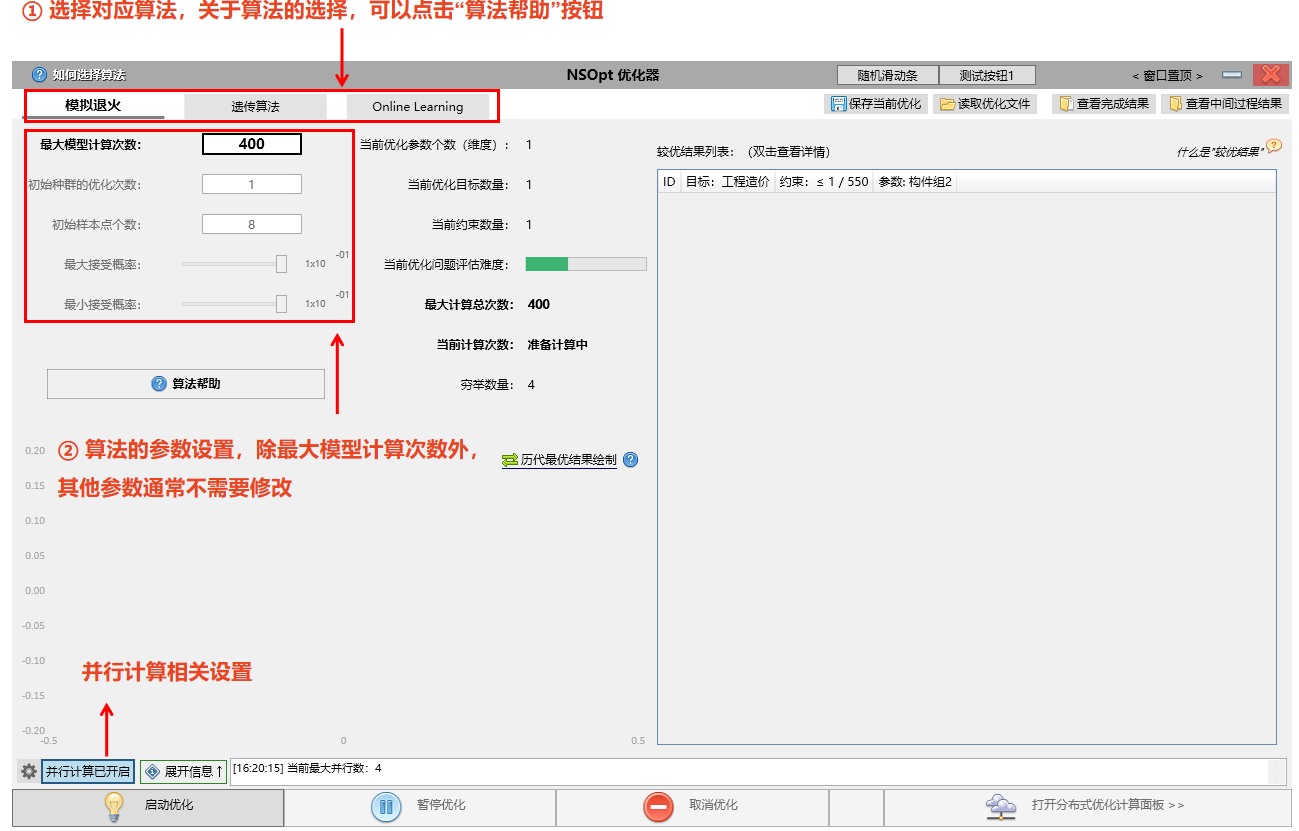Switch to the 遗传算法 tab
This screenshot has width=1299, height=831.
pos(255,106)
